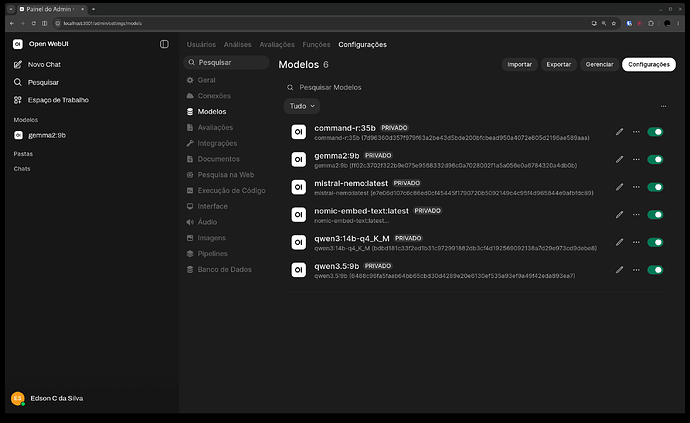Edit mistral-nemo:latest using its pencil icon
The image size is (690, 423).
[620, 187]
